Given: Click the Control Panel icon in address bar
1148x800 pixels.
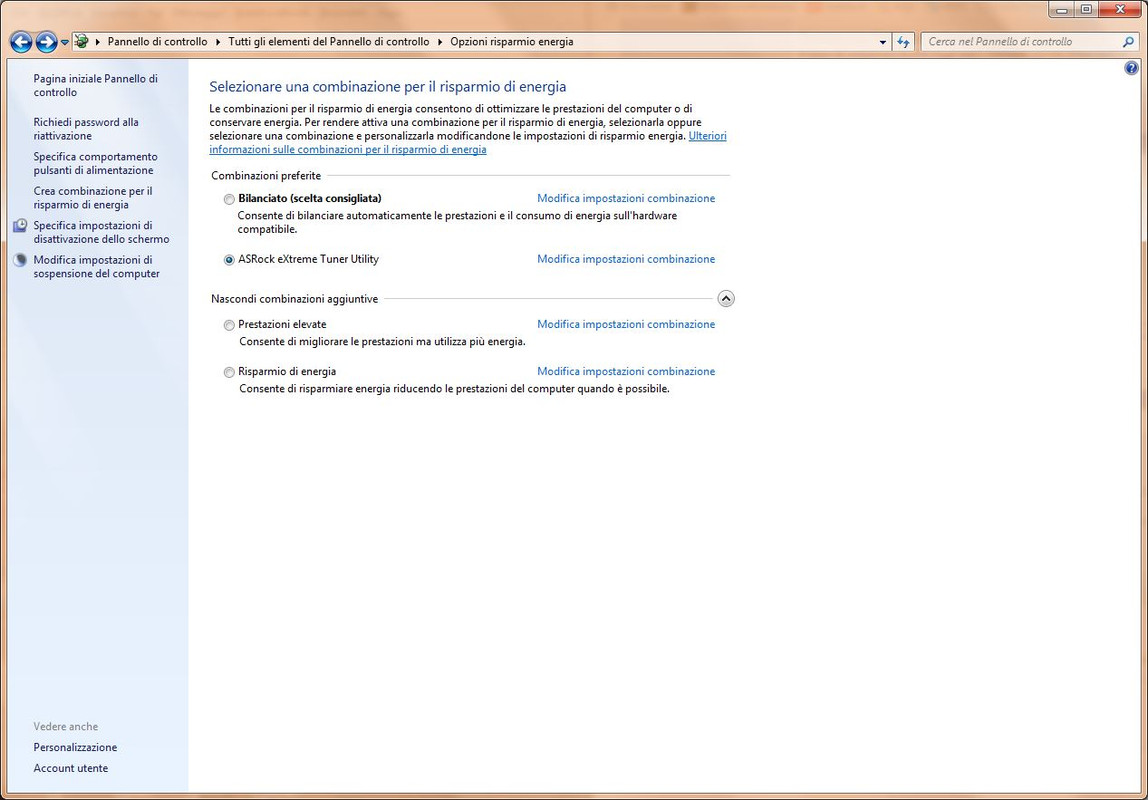Looking at the screenshot, I should pos(81,42).
